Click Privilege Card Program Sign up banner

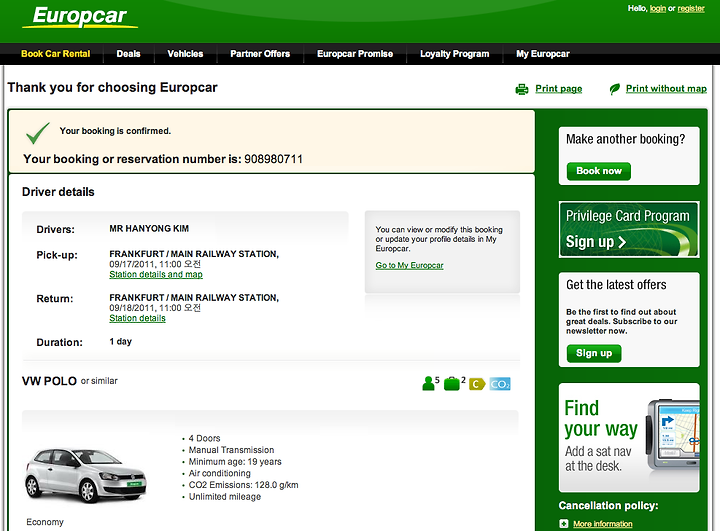coord(629,229)
